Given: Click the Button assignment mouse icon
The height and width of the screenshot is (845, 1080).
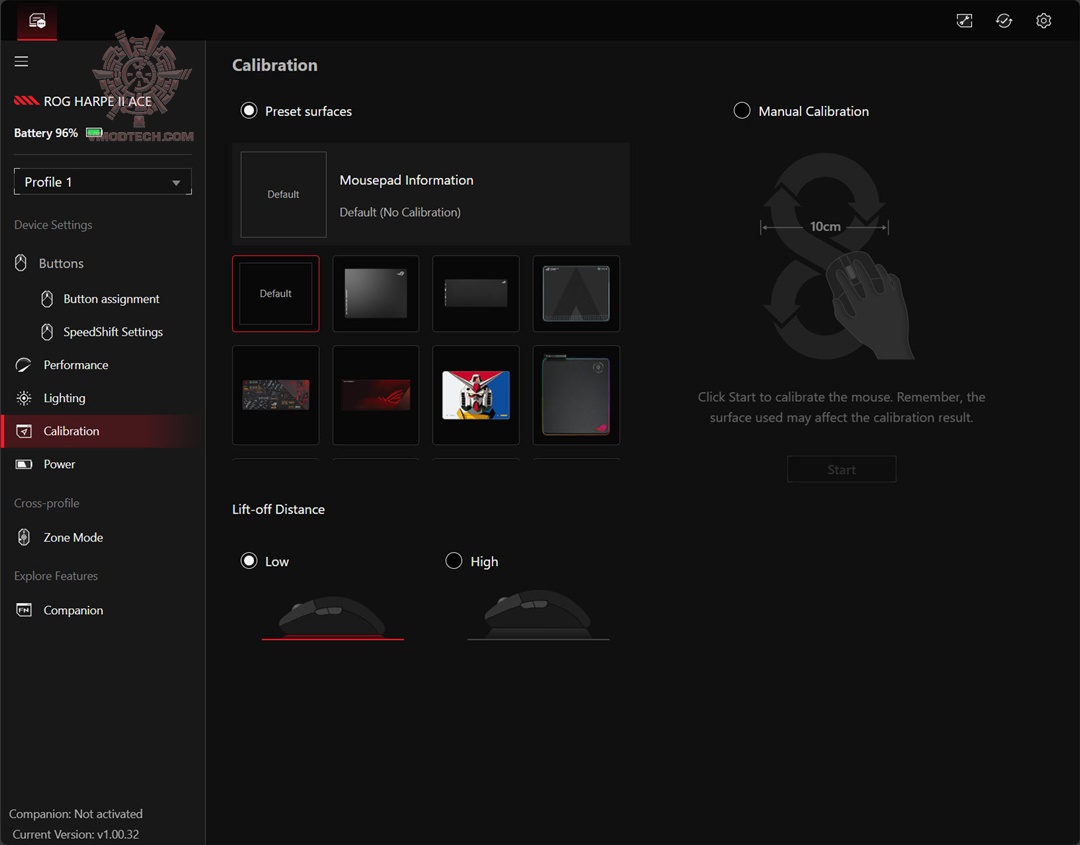Looking at the screenshot, I should click(x=47, y=299).
